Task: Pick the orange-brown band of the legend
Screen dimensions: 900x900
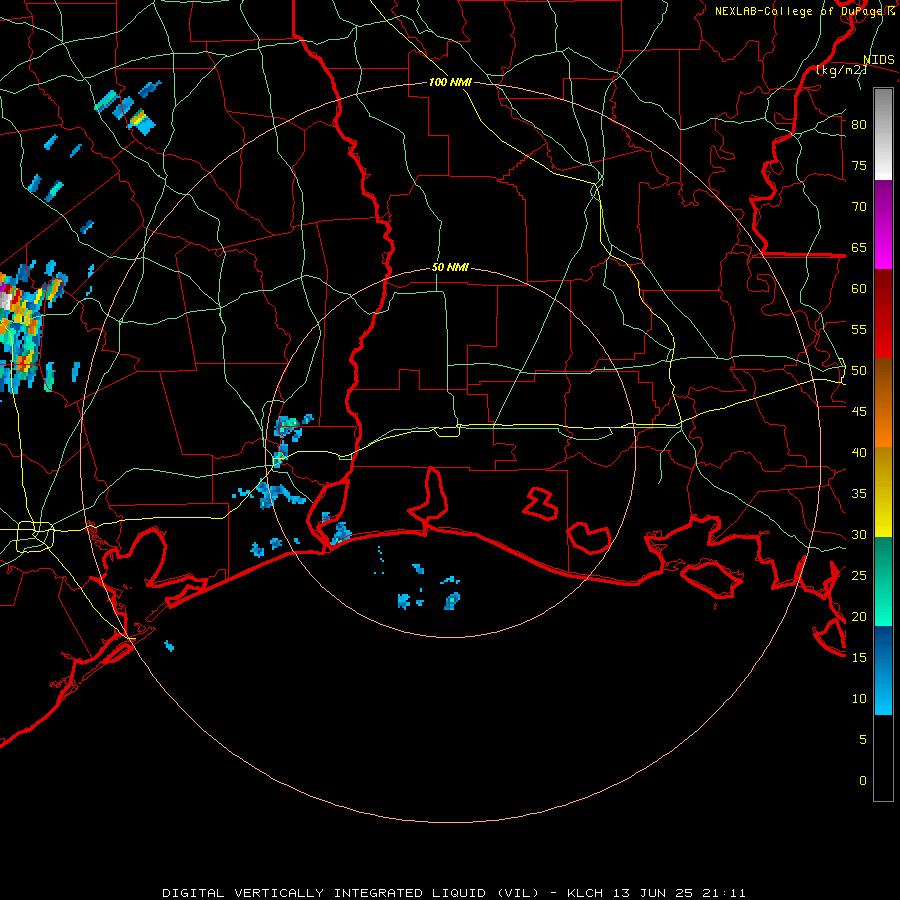Action: (x=883, y=403)
